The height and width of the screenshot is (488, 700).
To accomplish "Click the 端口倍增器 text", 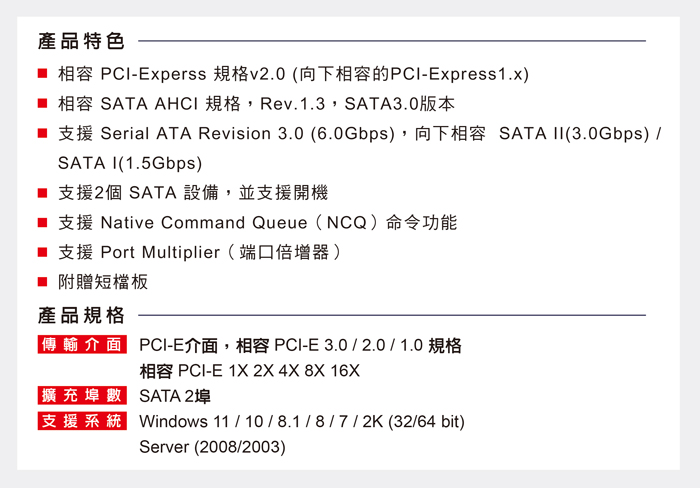I will click(290, 252).
